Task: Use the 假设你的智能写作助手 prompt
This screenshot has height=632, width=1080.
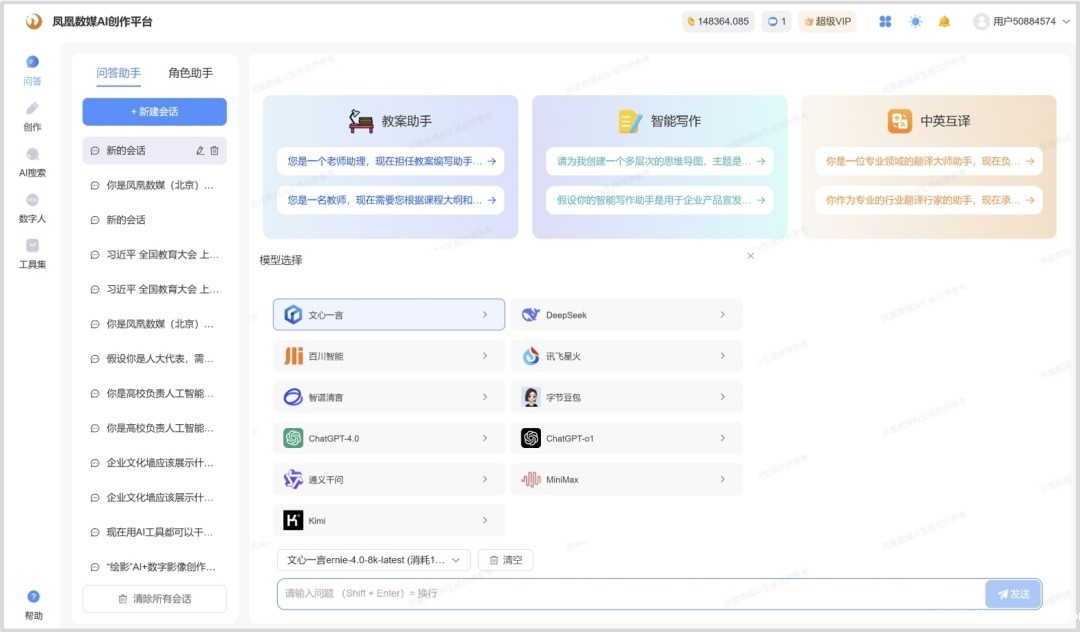Action: (660, 200)
